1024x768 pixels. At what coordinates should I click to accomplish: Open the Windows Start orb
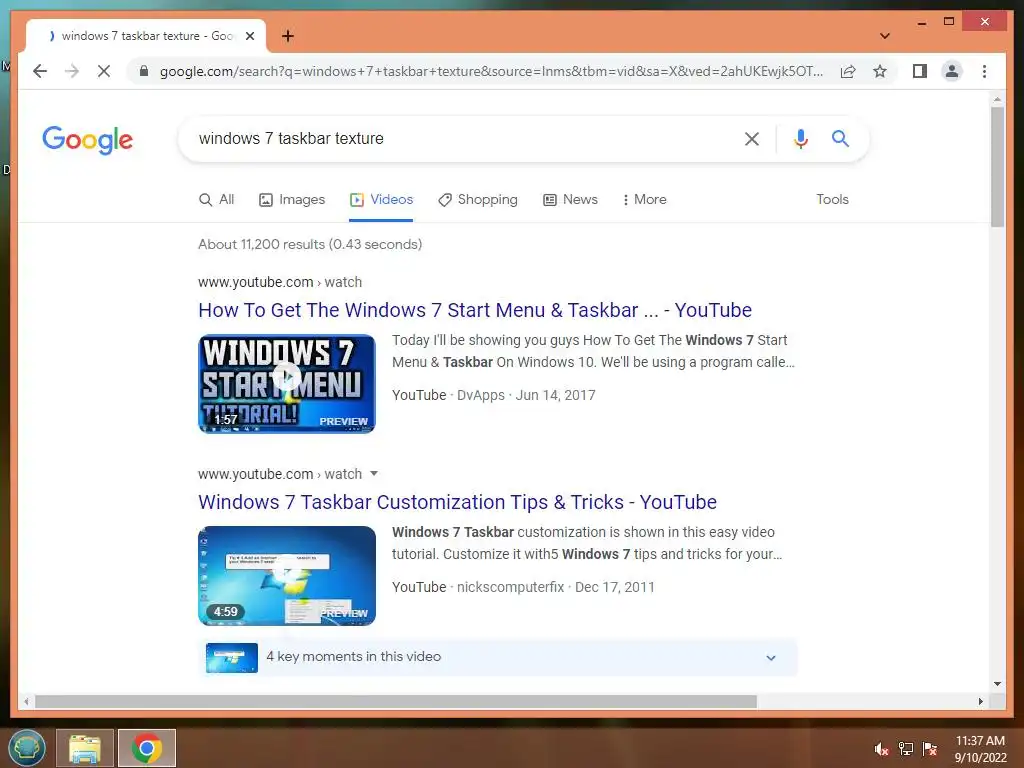pyautogui.click(x=26, y=748)
